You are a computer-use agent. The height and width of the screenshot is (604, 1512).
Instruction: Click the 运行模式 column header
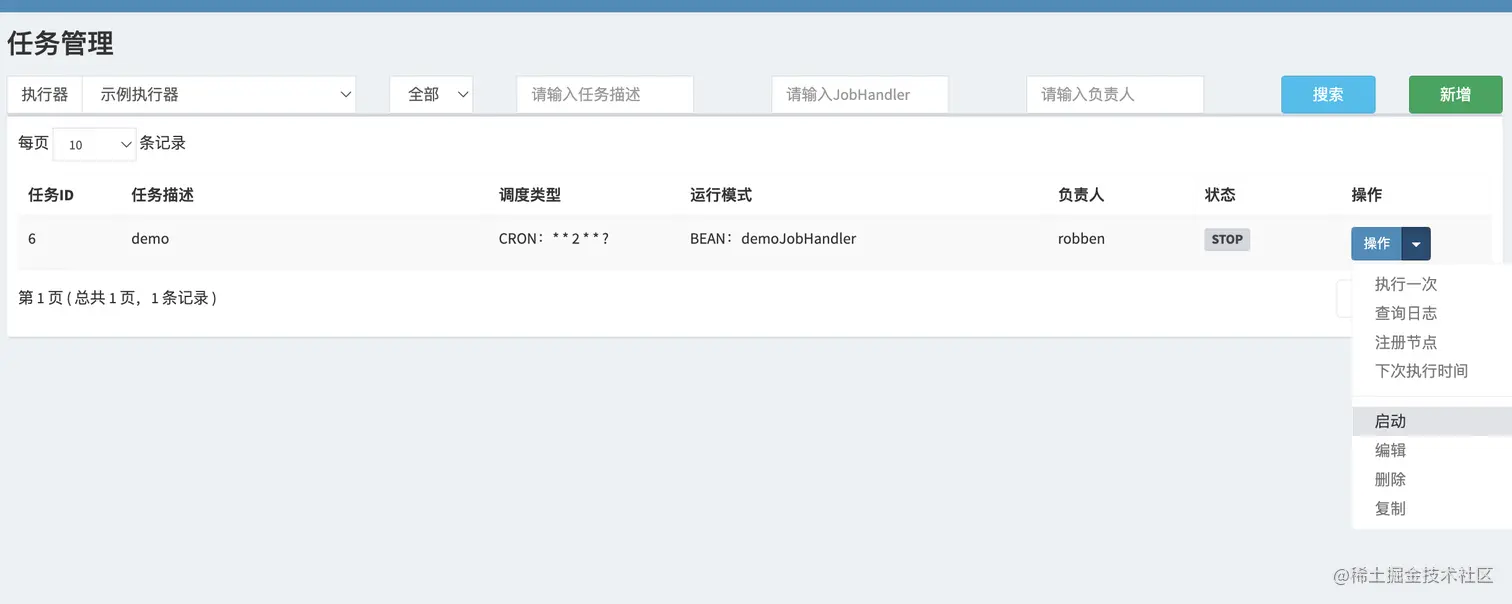721,195
